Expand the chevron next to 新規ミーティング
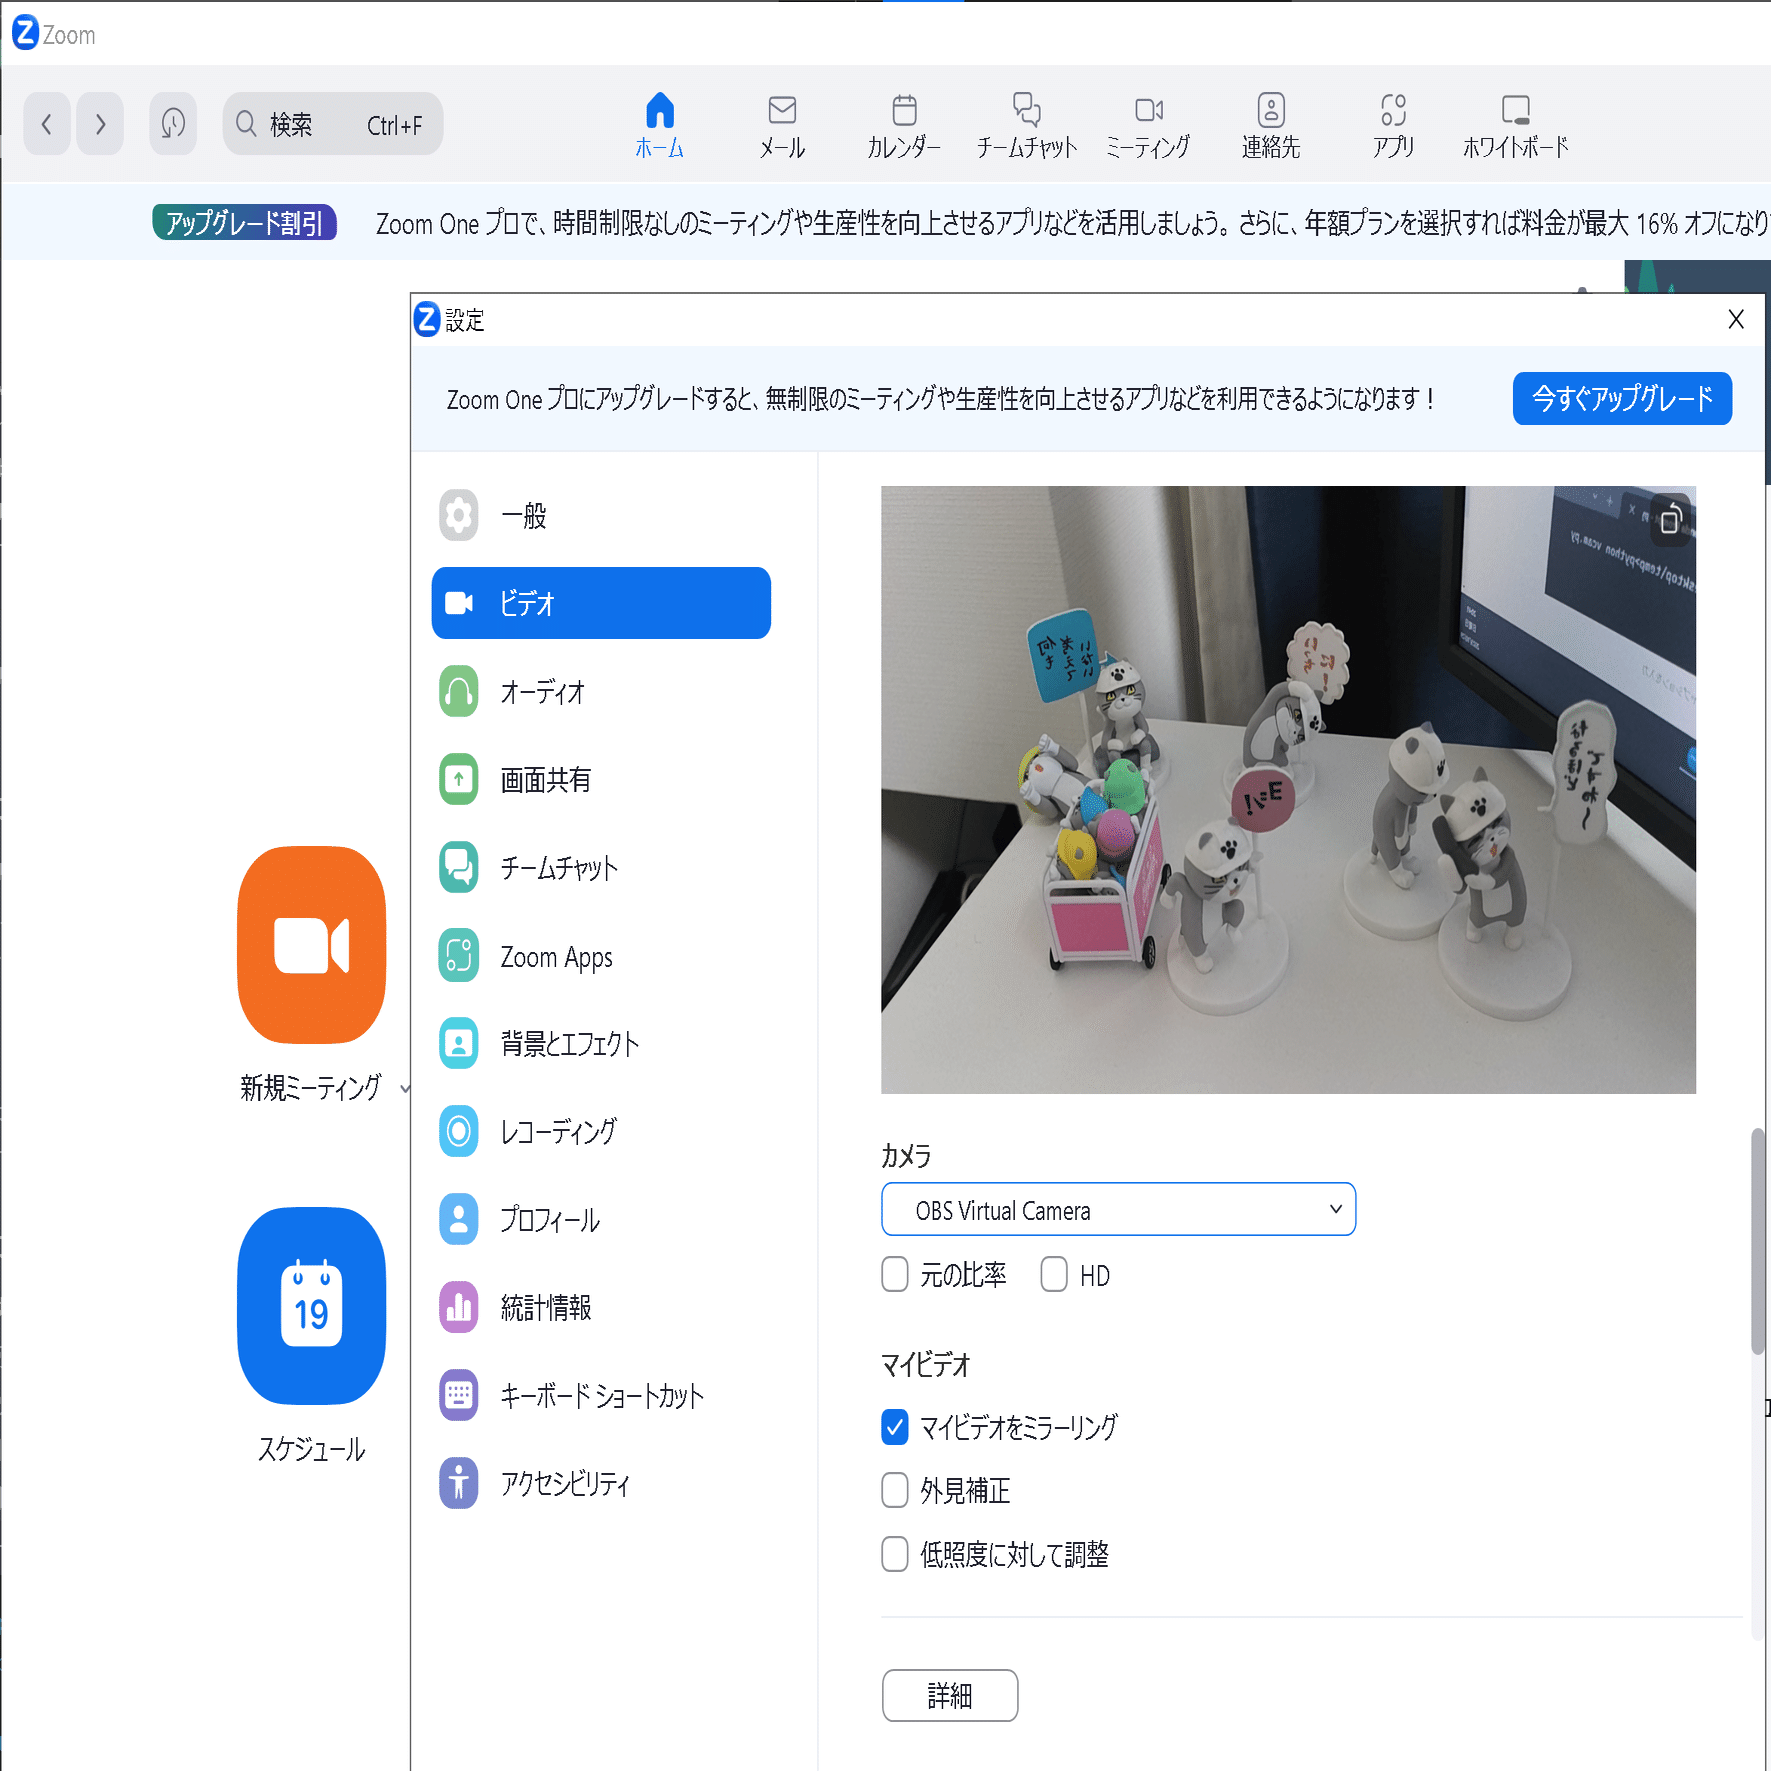The height and width of the screenshot is (1771, 1771). (x=404, y=1088)
